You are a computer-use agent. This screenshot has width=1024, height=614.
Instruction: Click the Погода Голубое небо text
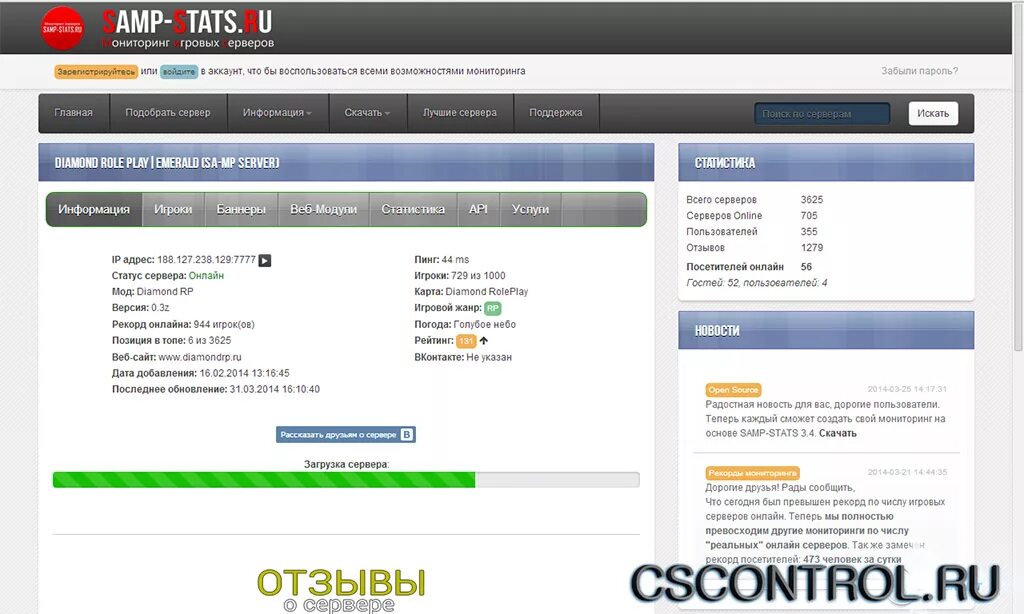tap(465, 324)
